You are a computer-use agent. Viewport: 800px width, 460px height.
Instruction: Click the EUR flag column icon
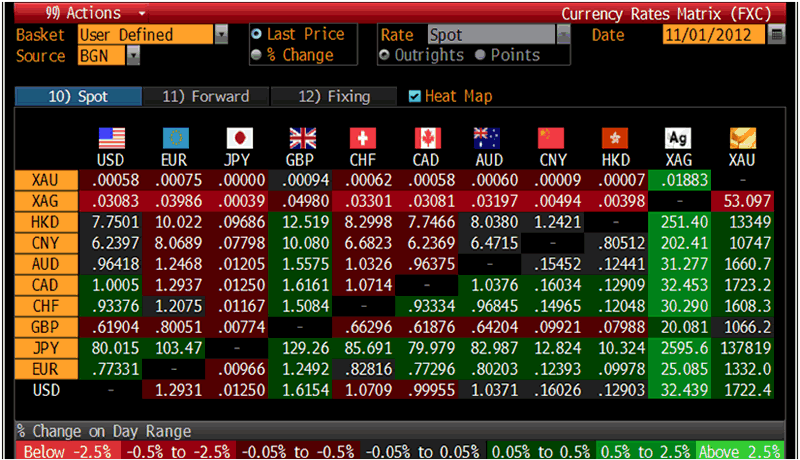pyautogui.click(x=174, y=139)
